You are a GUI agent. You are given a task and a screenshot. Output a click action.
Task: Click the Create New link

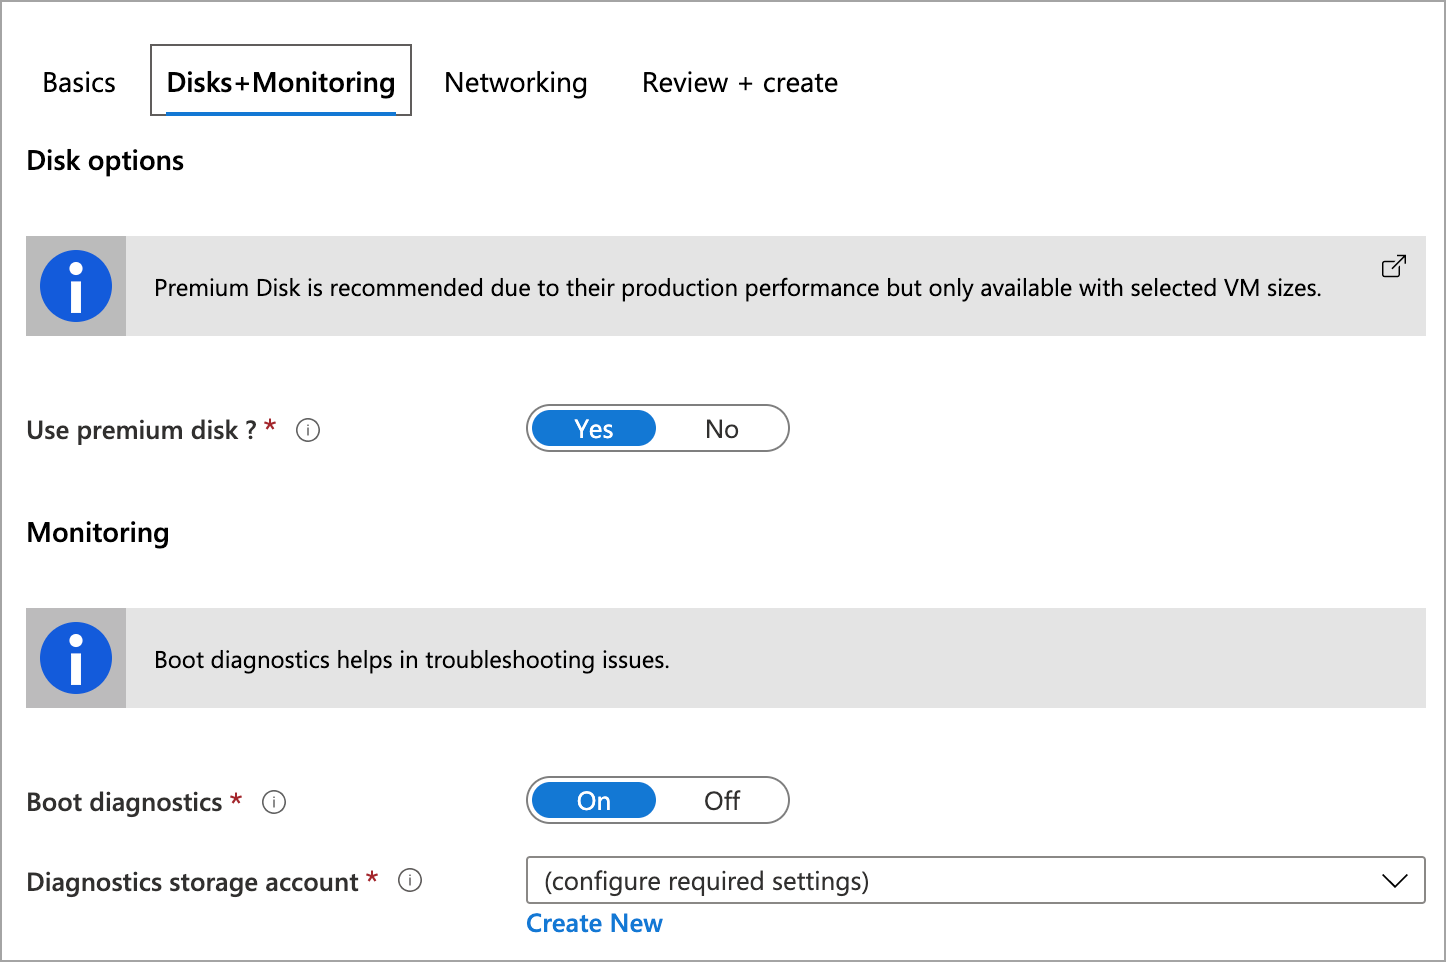click(594, 923)
